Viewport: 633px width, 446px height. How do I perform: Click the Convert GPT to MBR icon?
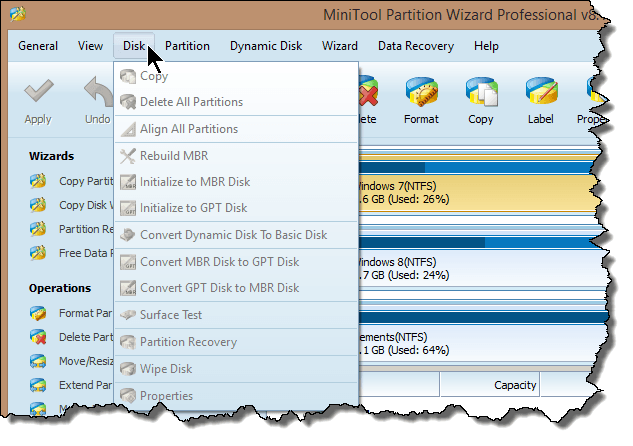pos(128,288)
